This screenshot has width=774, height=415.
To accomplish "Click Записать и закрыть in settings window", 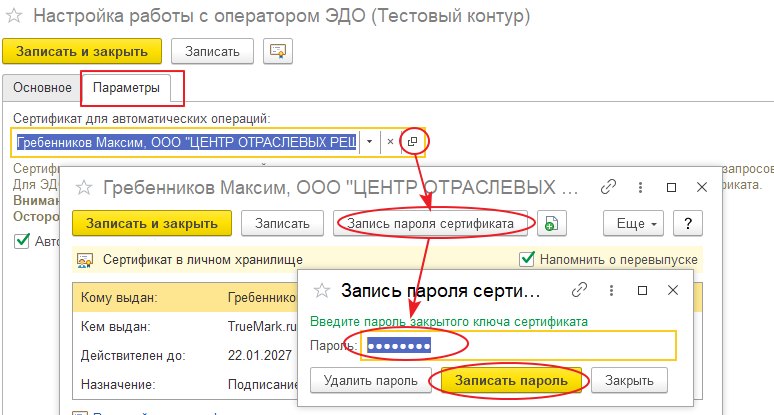I will coord(82,51).
